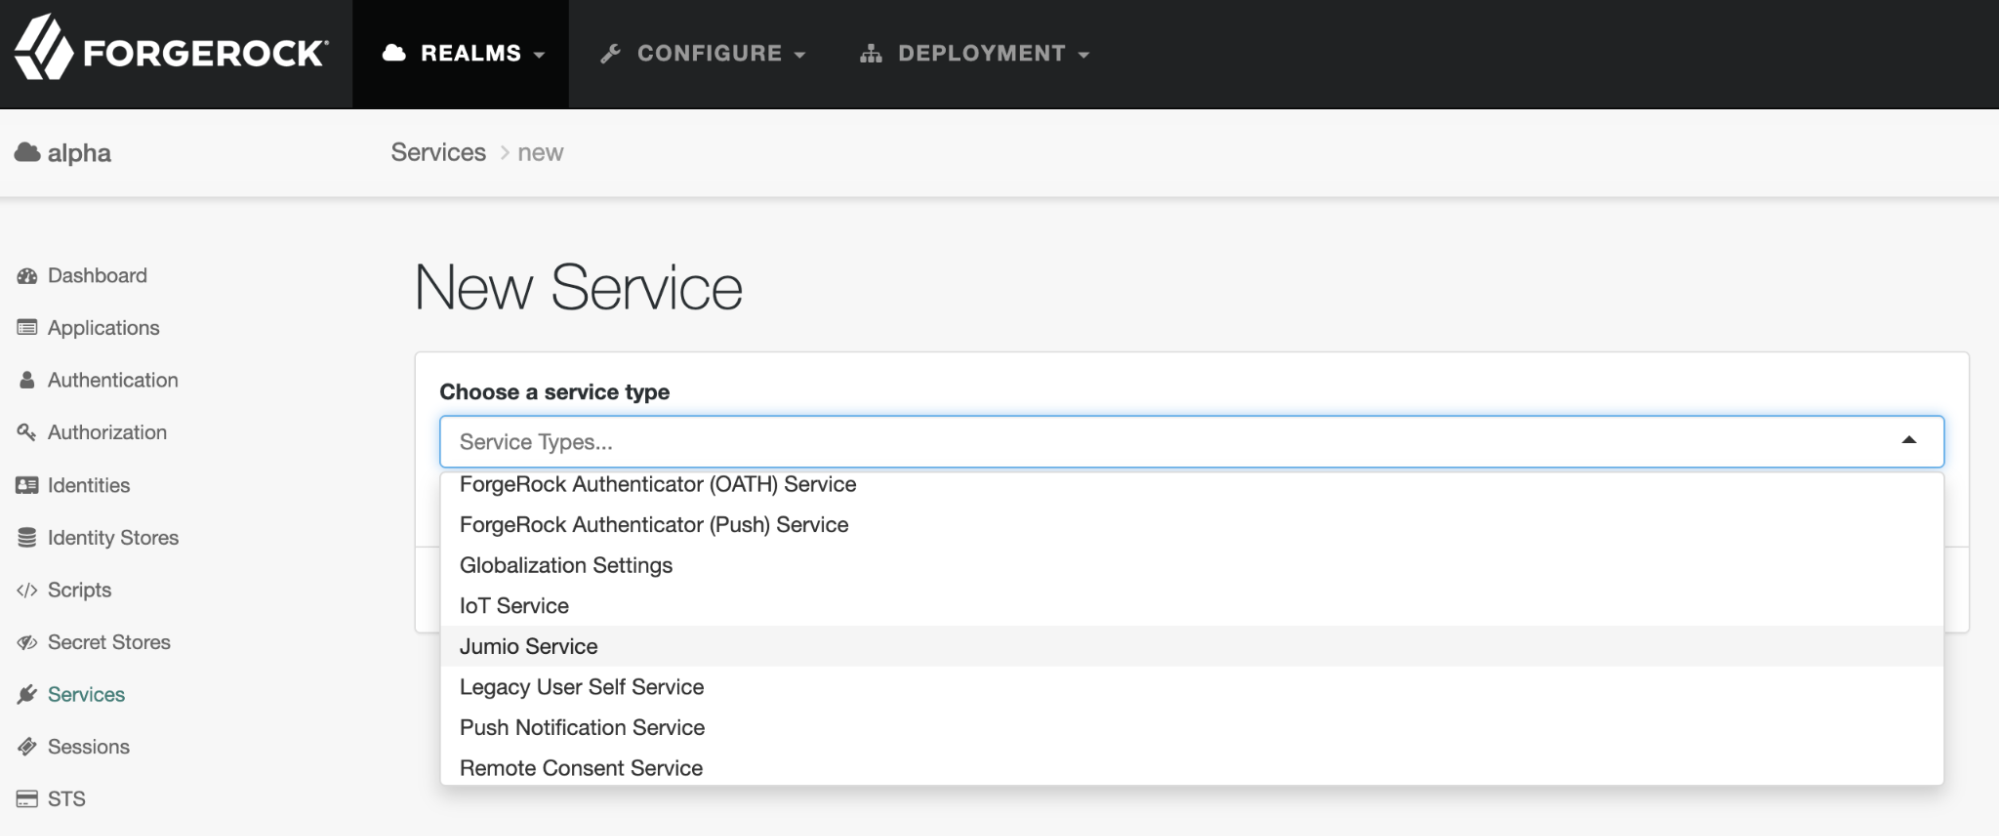Pick Remote Consent Service option
Screen dimensions: 1999x837
(581, 768)
